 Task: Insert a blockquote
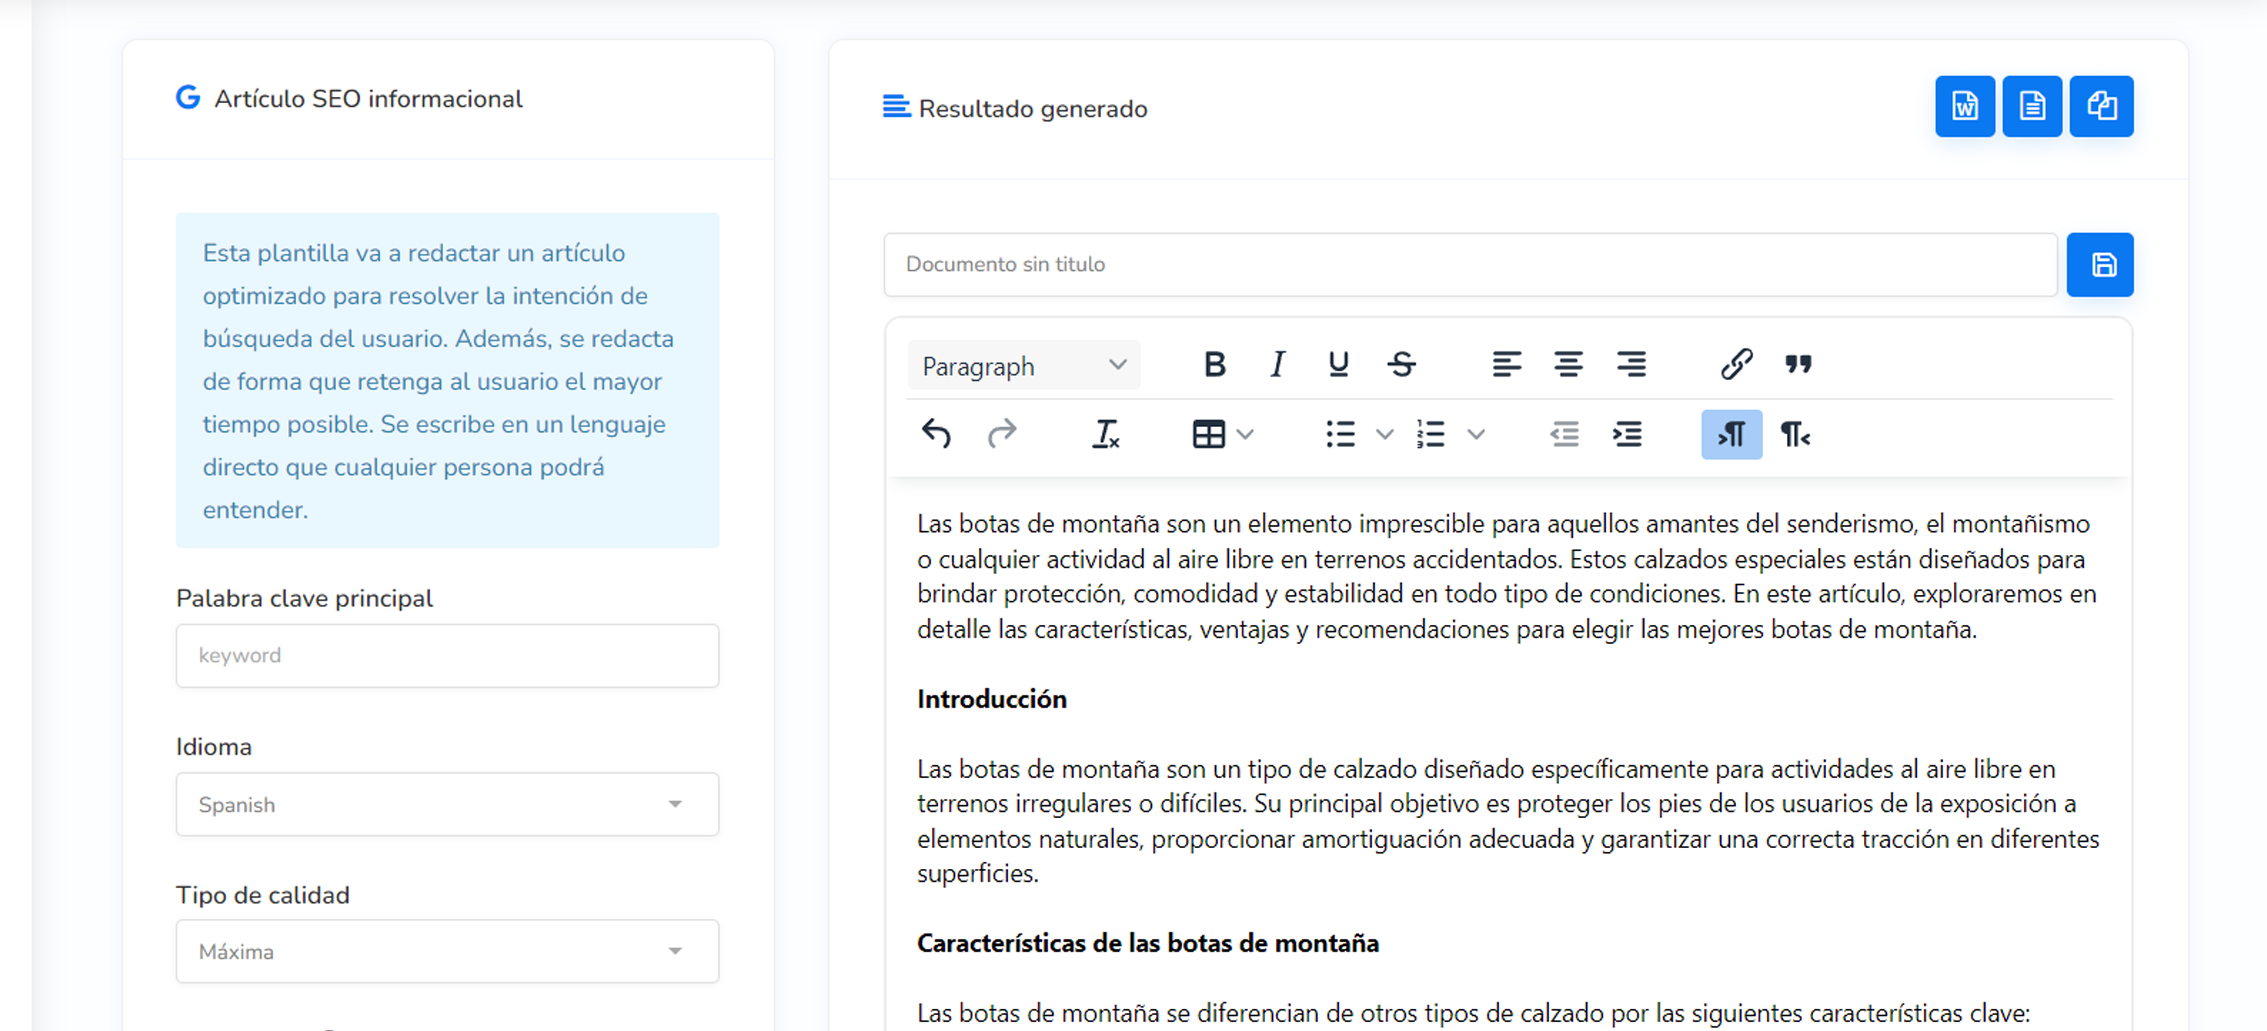[1798, 365]
